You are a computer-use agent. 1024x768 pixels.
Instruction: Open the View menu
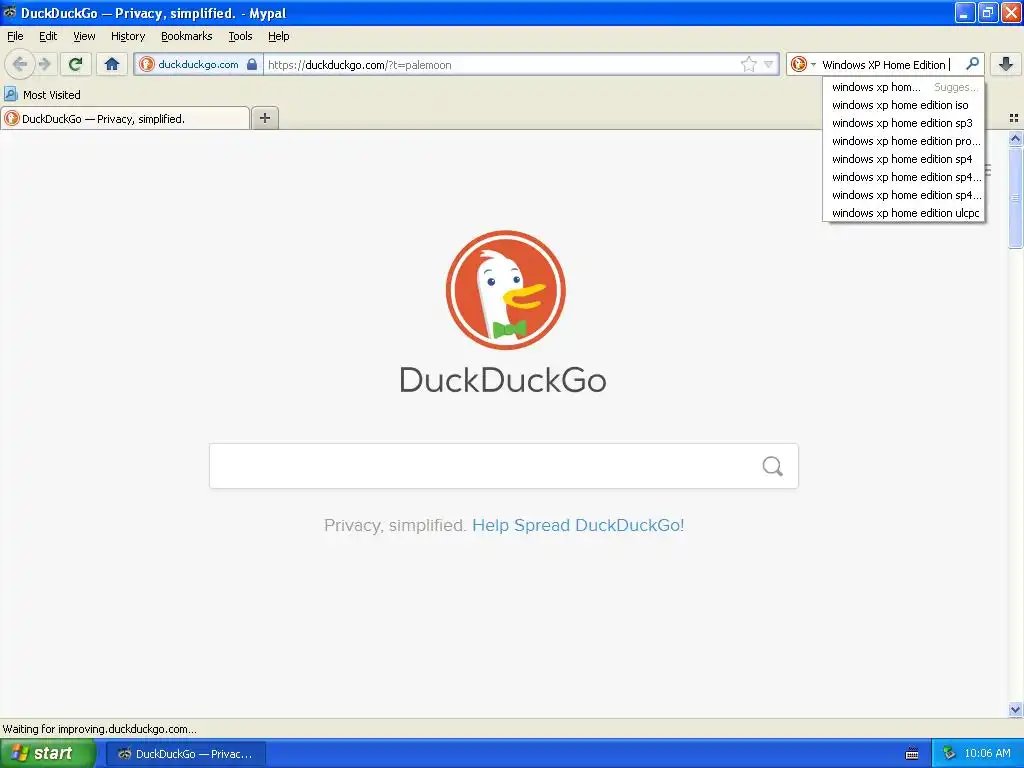pyautogui.click(x=84, y=36)
